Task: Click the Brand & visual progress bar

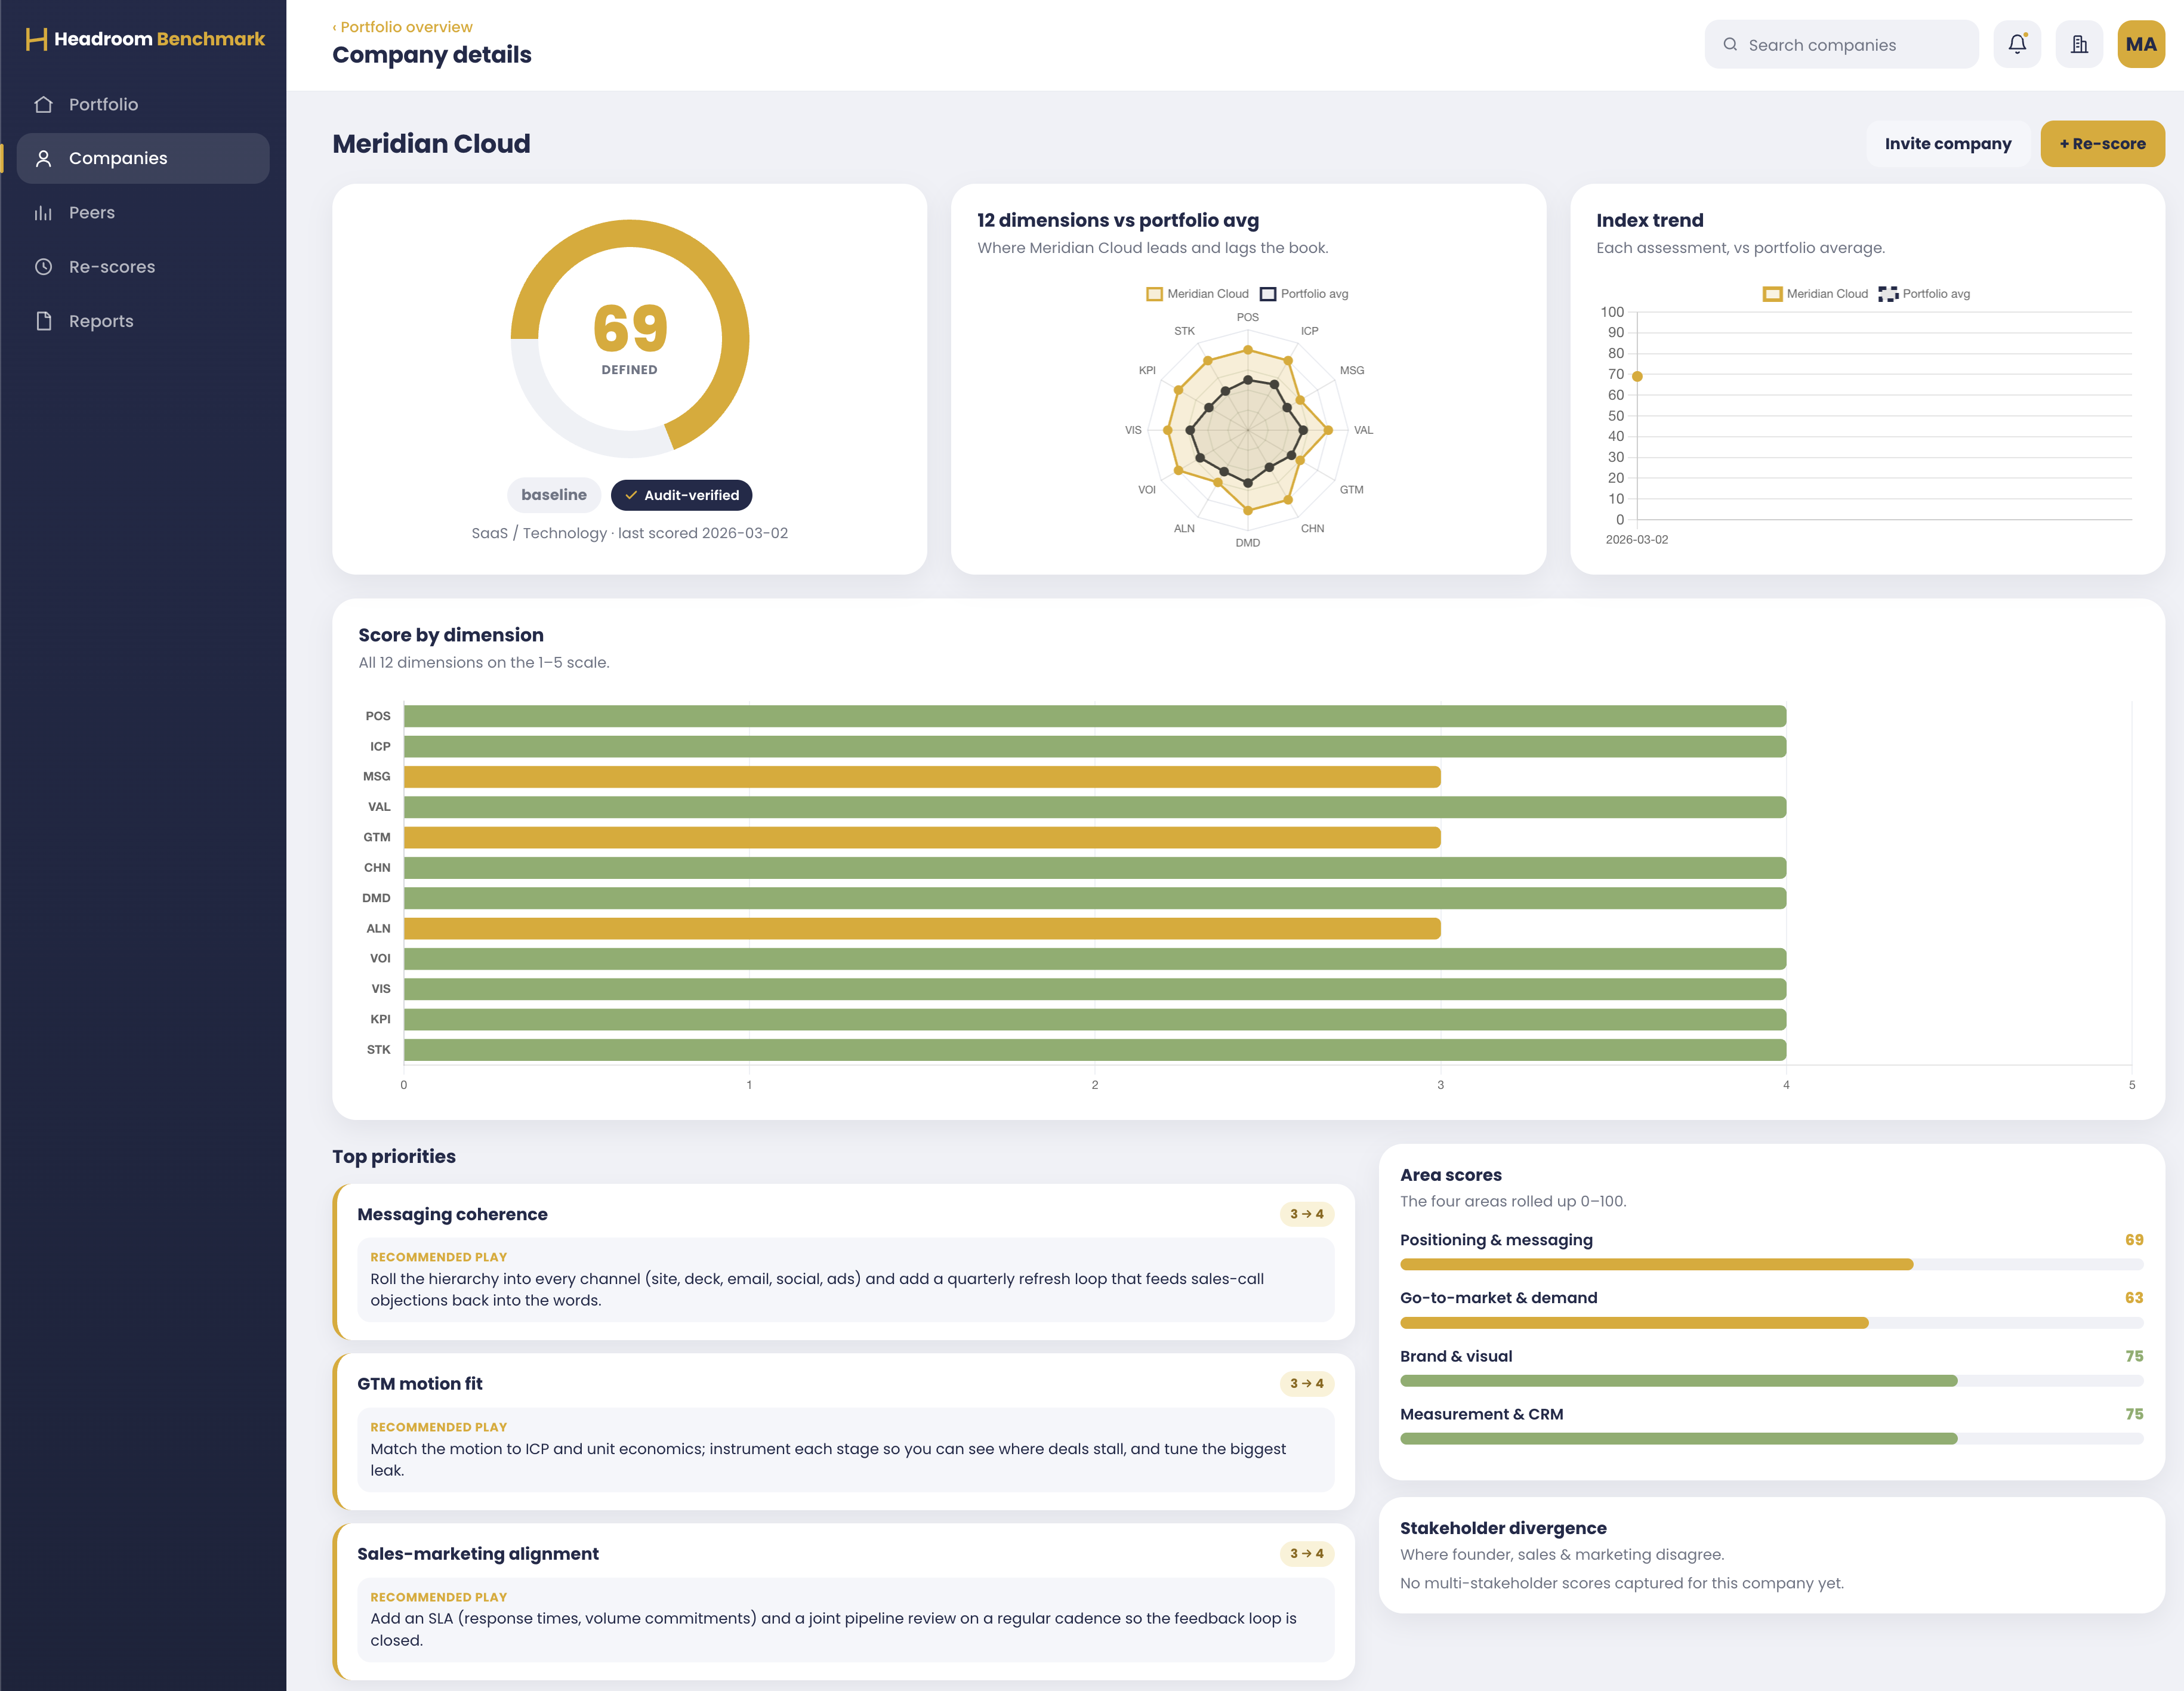Action: point(1771,1381)
